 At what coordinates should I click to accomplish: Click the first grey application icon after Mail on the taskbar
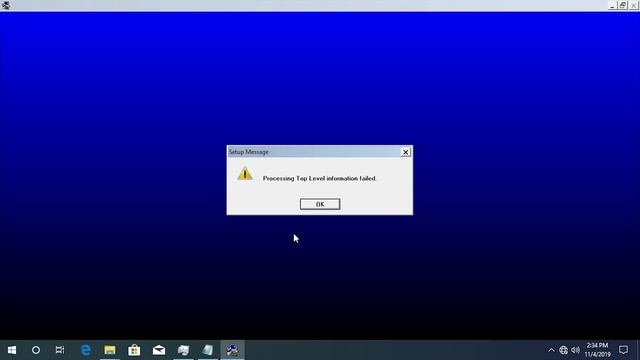coord(183,350)
